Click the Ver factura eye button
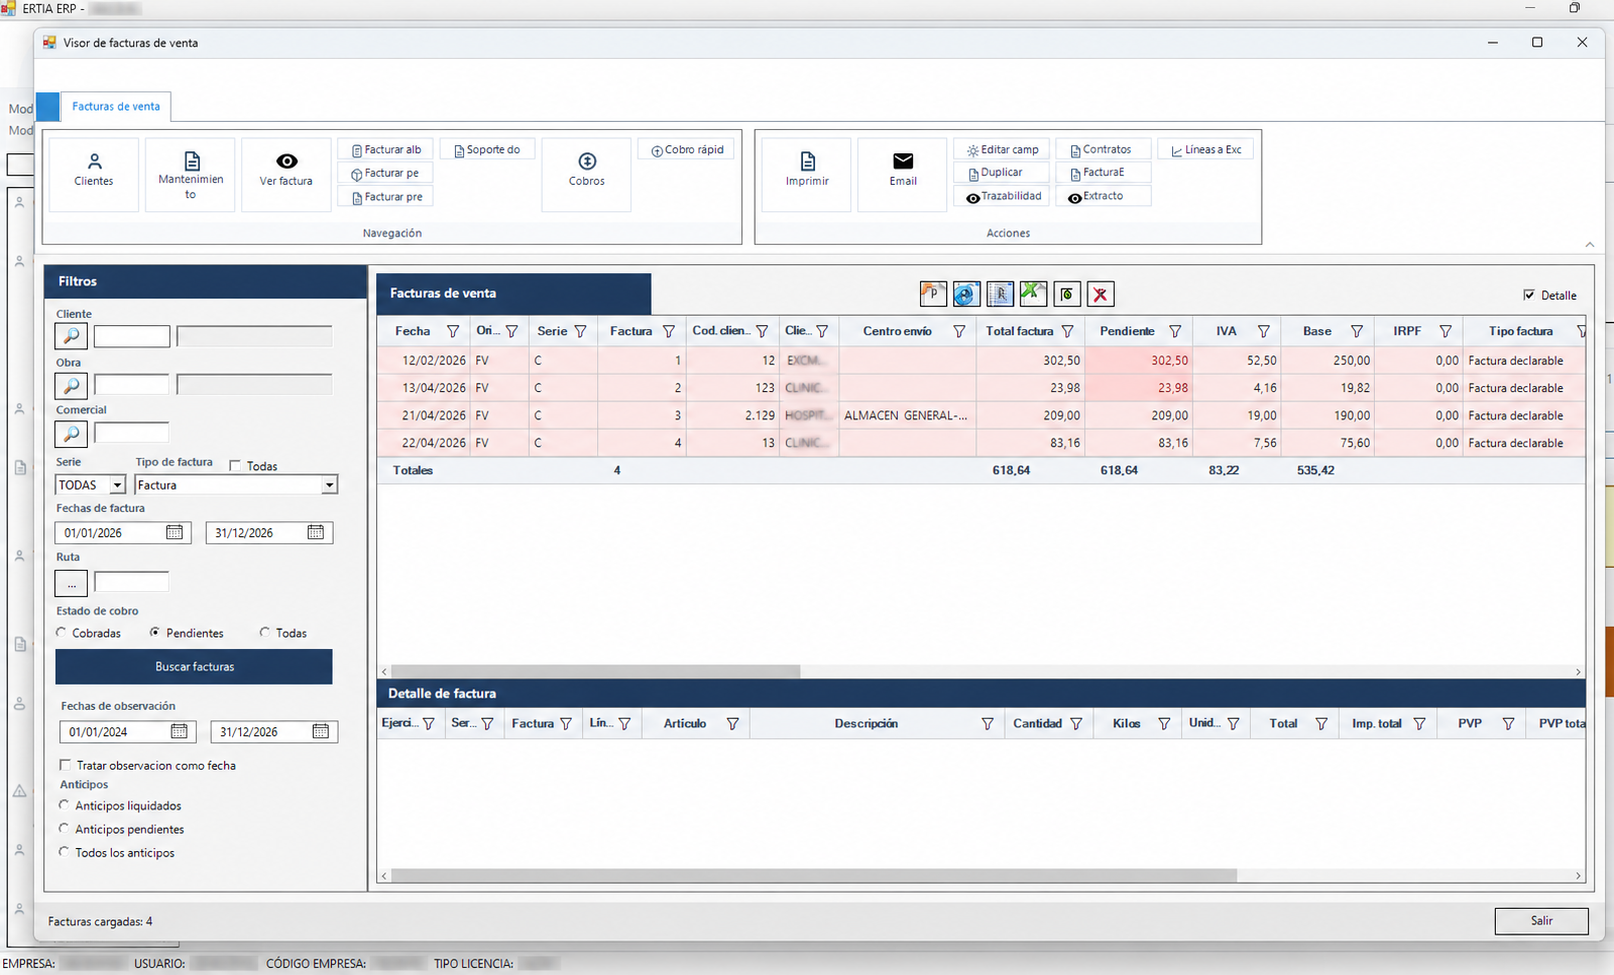This screenshot has width=1614, height=975. click(x=286, y=175)
